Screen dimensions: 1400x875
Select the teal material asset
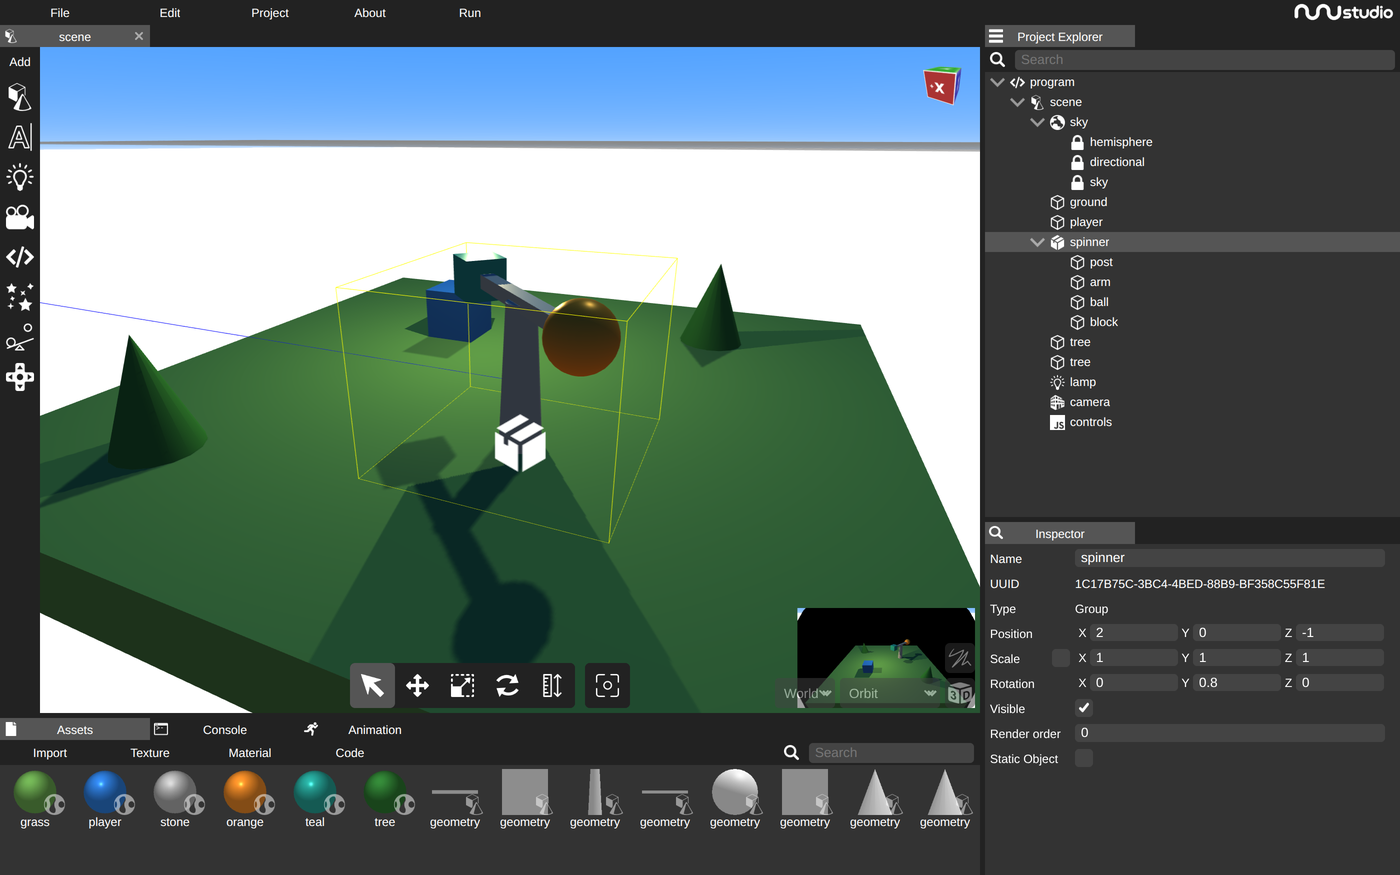[x=315, y=799]
